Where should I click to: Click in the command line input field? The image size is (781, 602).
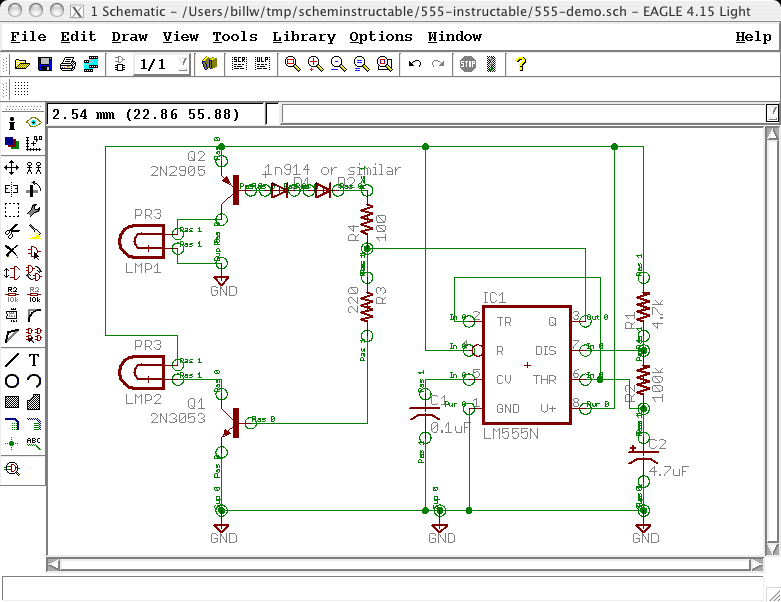520,114
